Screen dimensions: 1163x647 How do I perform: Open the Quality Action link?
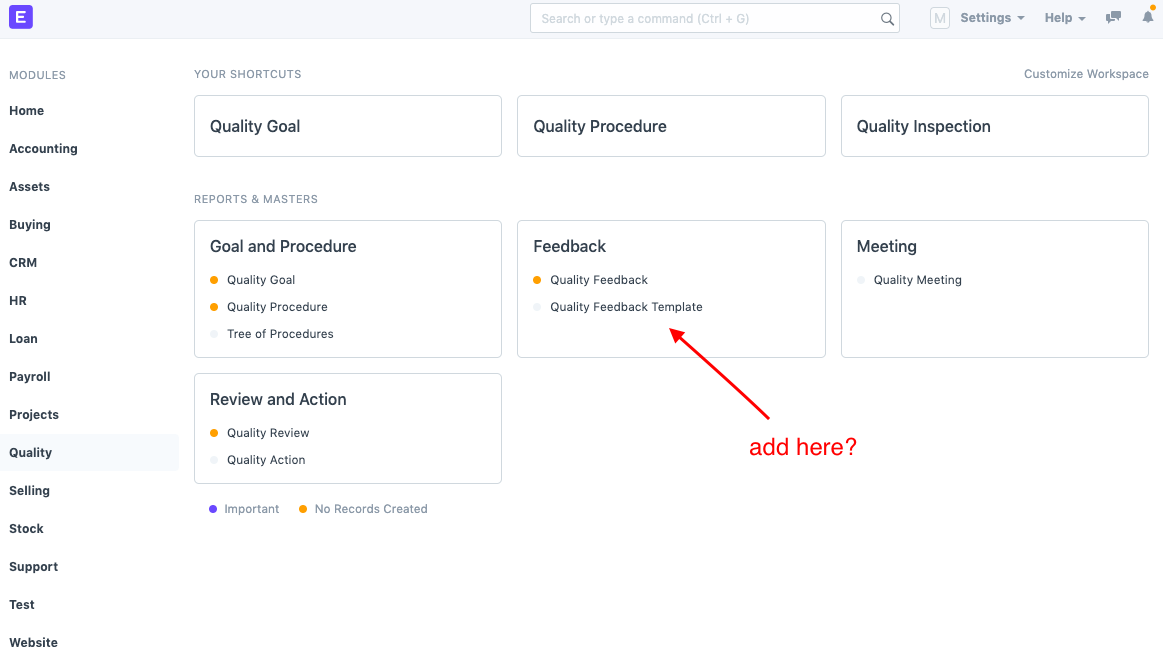(266, 460)
